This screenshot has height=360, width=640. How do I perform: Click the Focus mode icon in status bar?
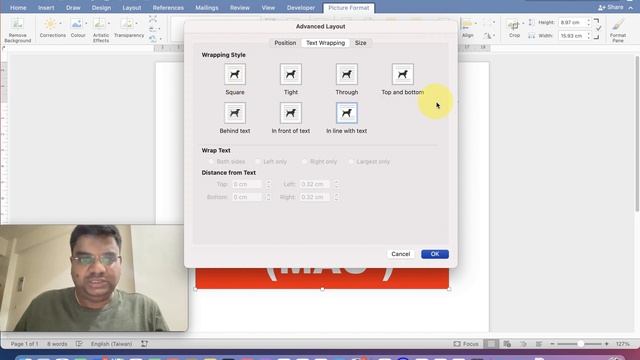pyautogui.click(x=457, y=344)
